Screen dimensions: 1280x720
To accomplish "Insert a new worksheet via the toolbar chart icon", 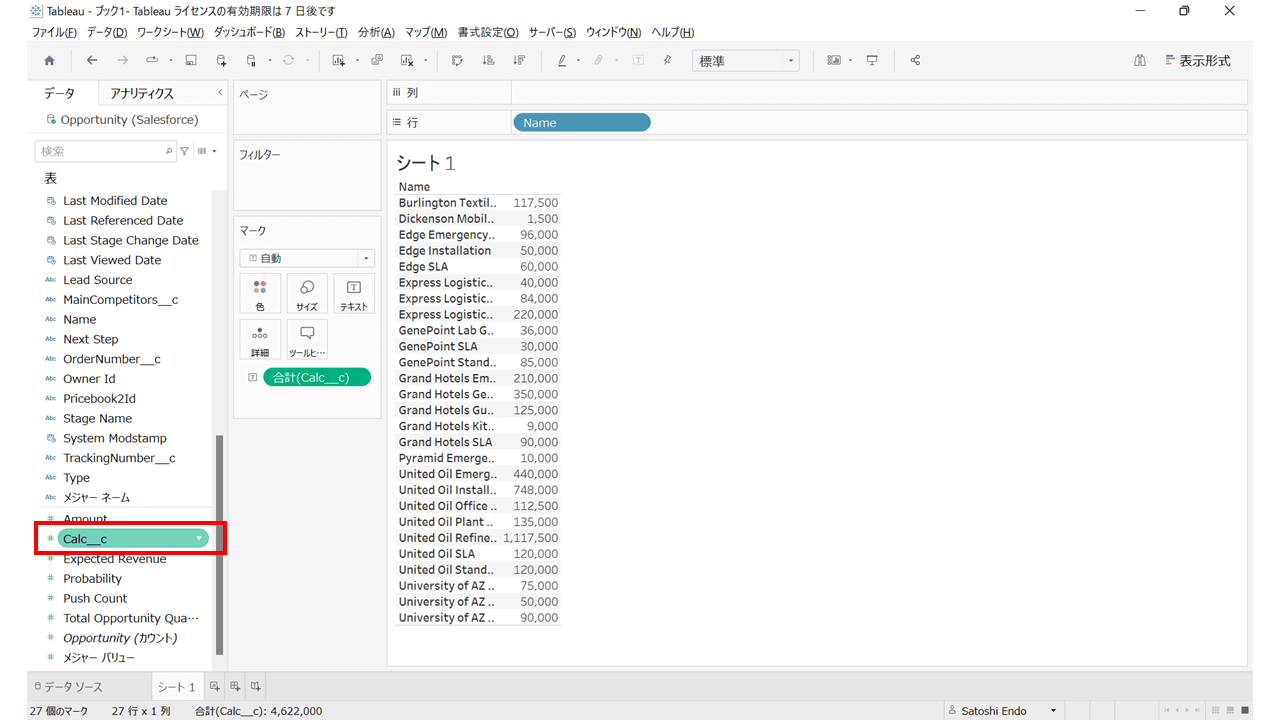I will 338,61.
